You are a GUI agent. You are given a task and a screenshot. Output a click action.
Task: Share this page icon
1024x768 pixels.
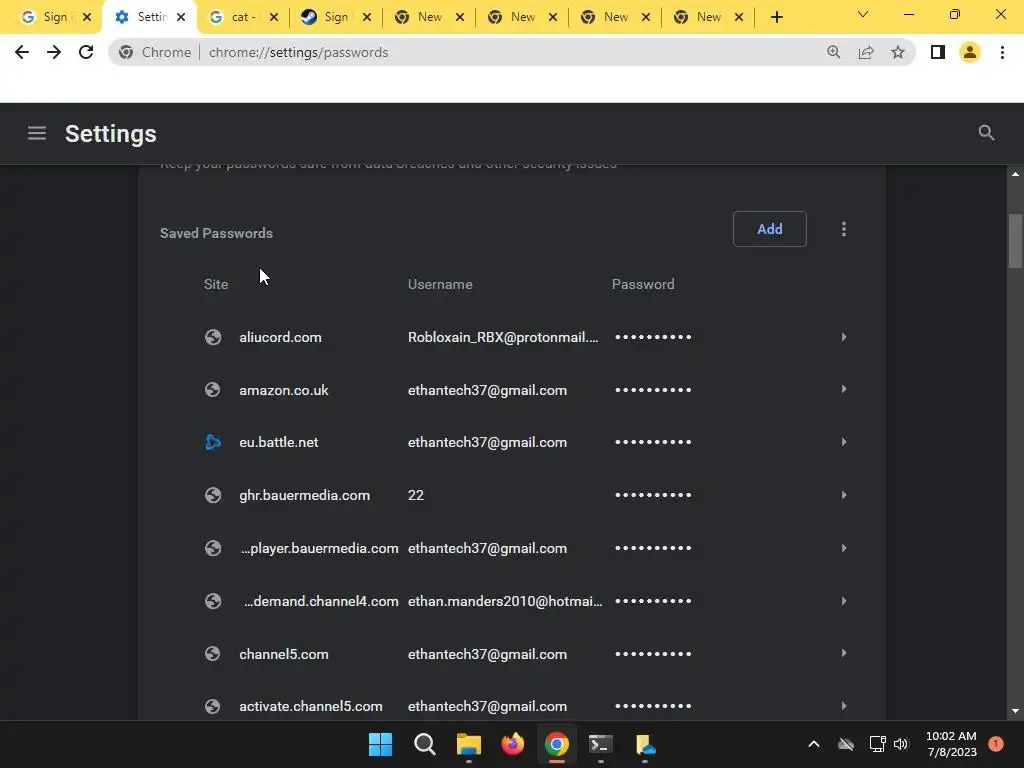pos(866,52)
